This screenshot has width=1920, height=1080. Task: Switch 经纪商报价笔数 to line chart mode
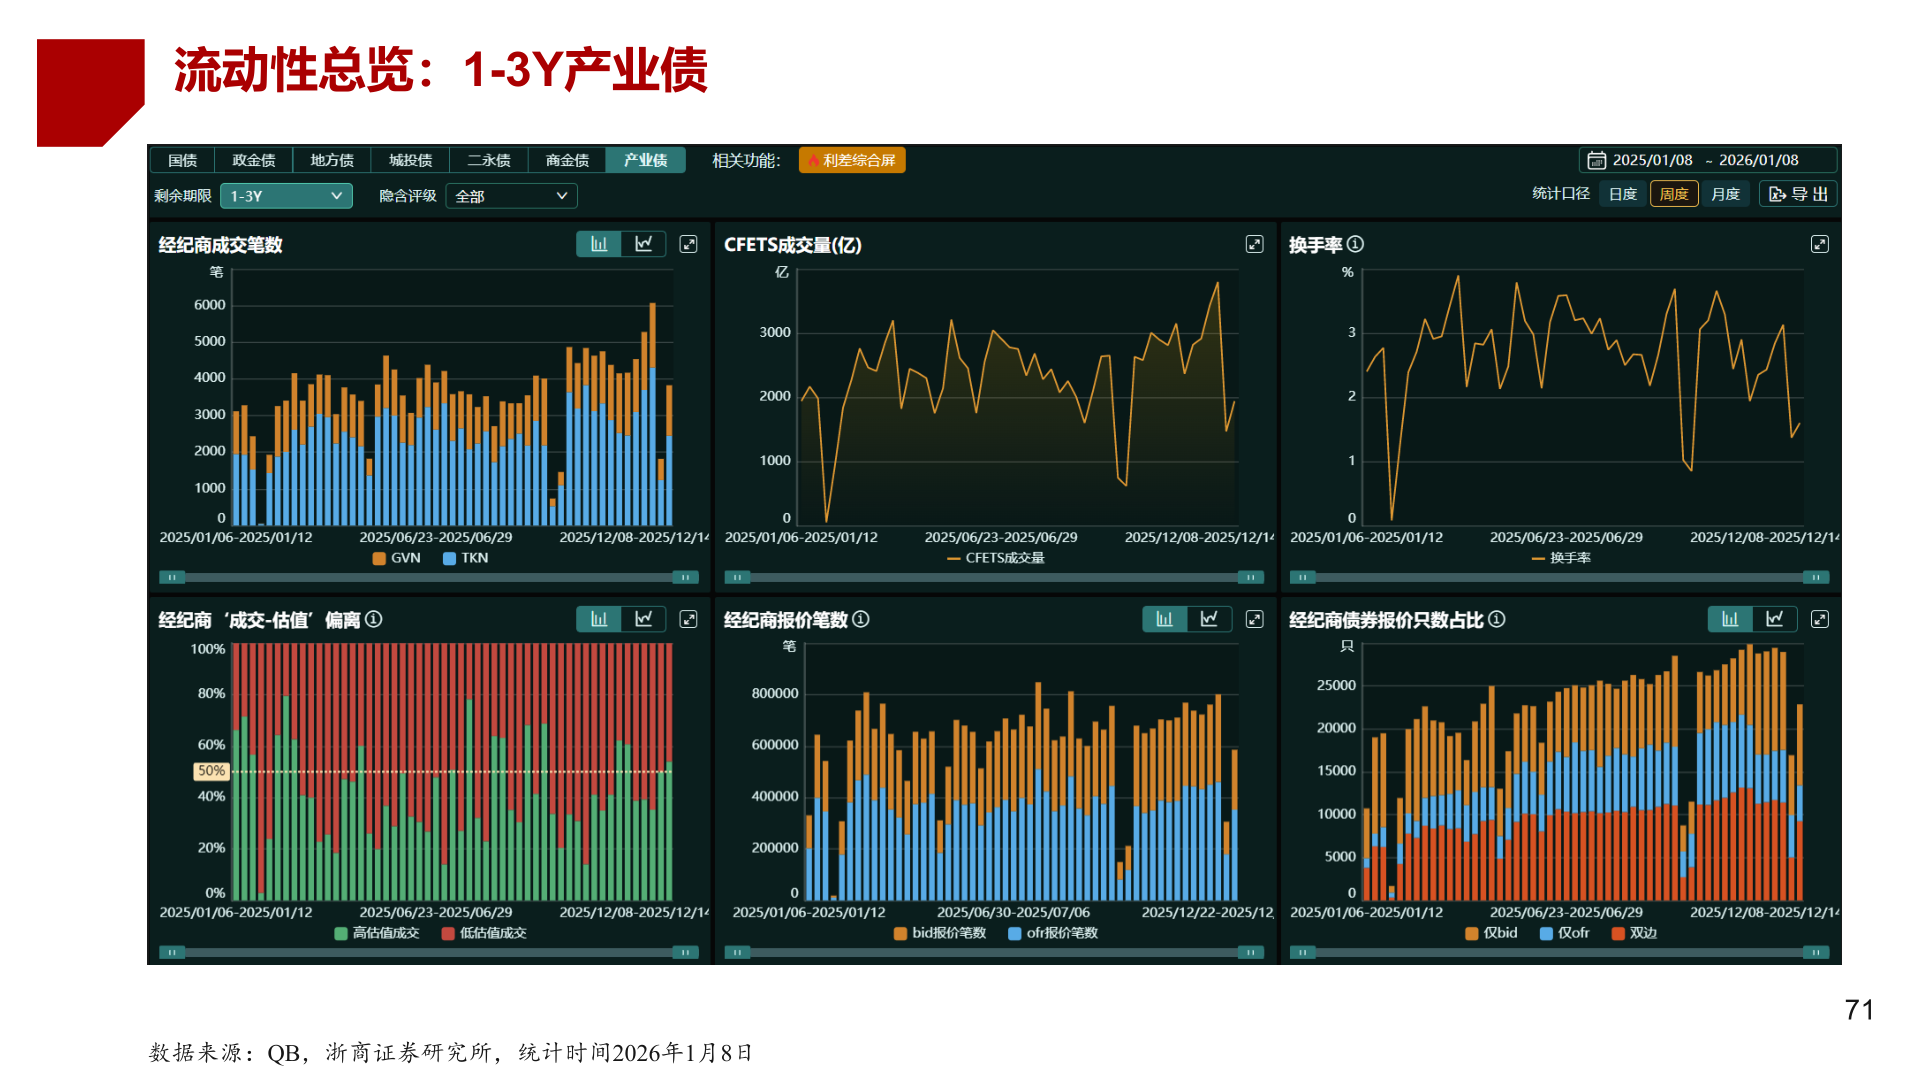[1209, 619]
